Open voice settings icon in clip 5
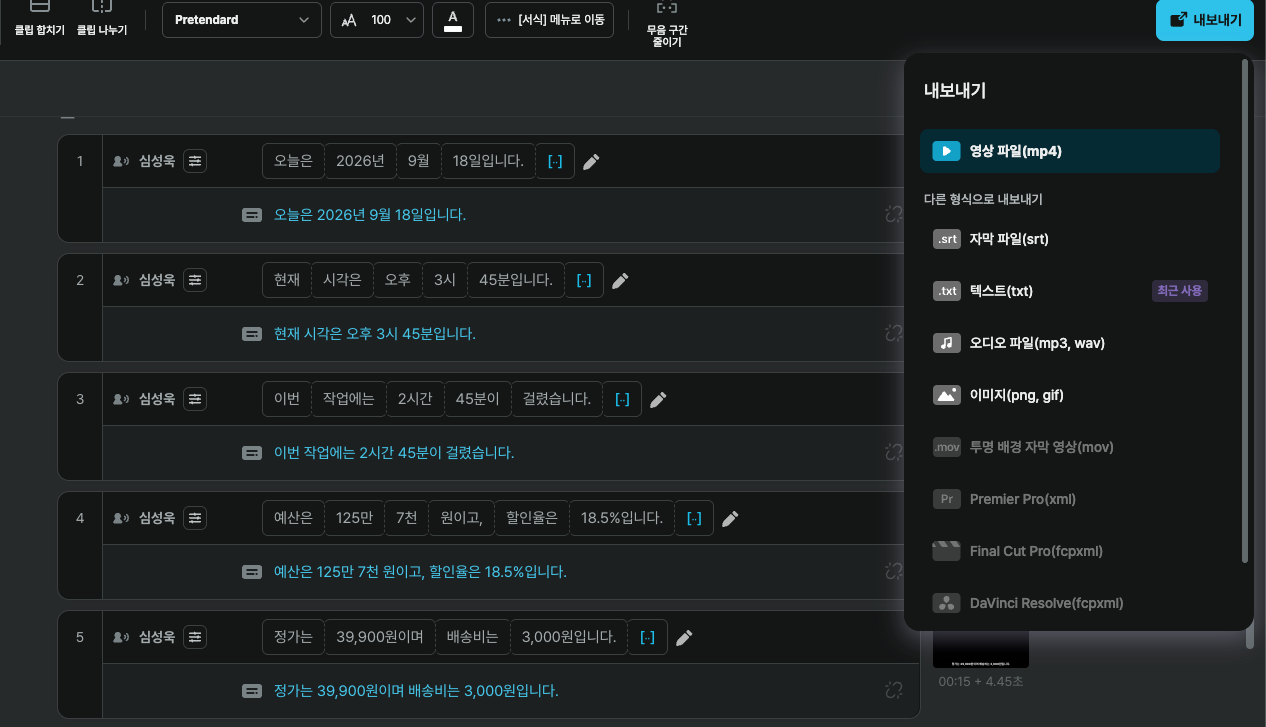 195,637
